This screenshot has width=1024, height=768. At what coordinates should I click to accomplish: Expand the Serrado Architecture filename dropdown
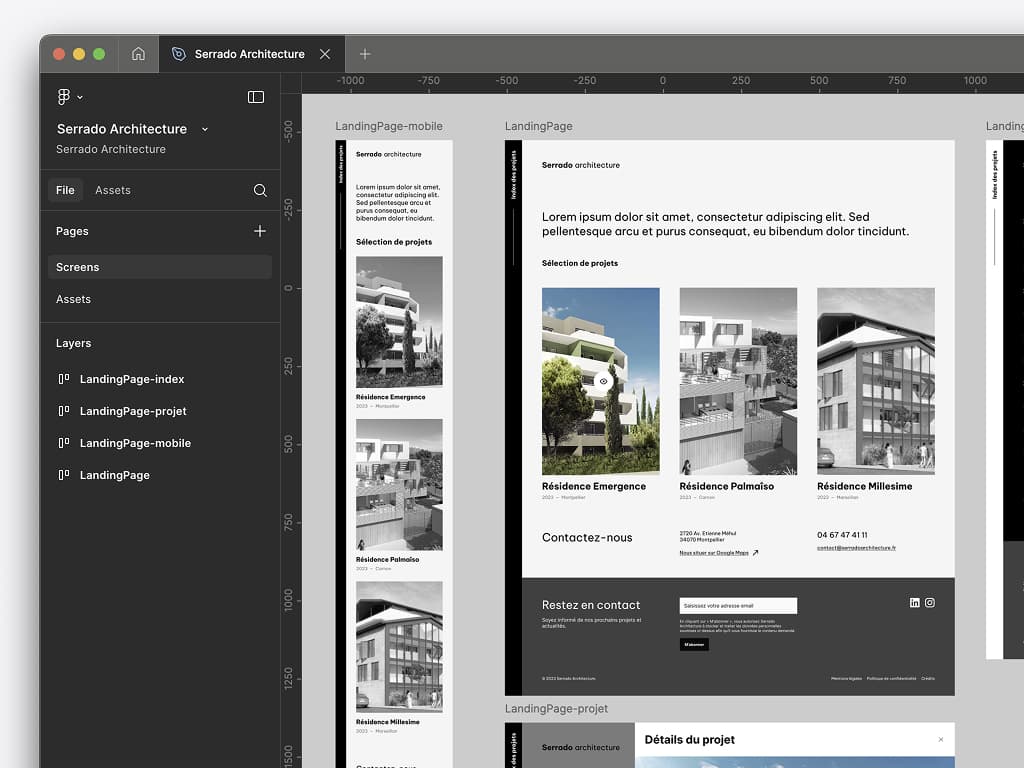[x=205, y=129]
